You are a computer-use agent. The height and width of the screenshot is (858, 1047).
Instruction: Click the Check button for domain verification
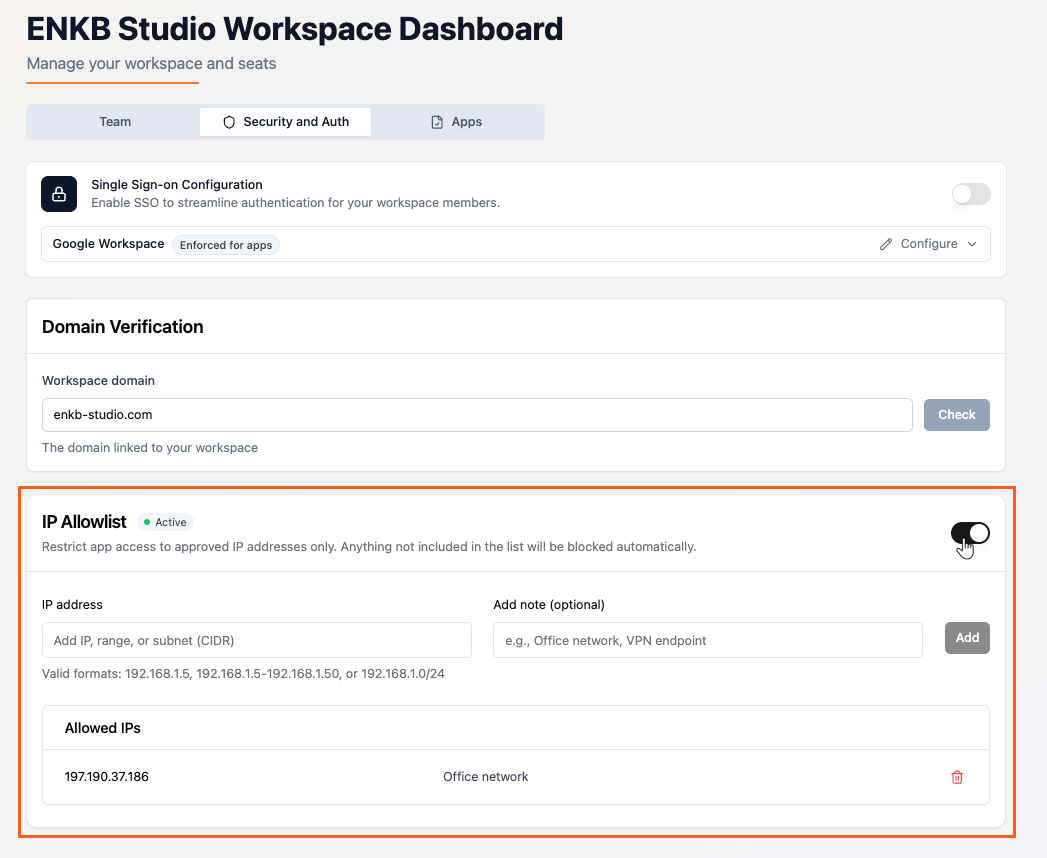click(x=956, y=414)
